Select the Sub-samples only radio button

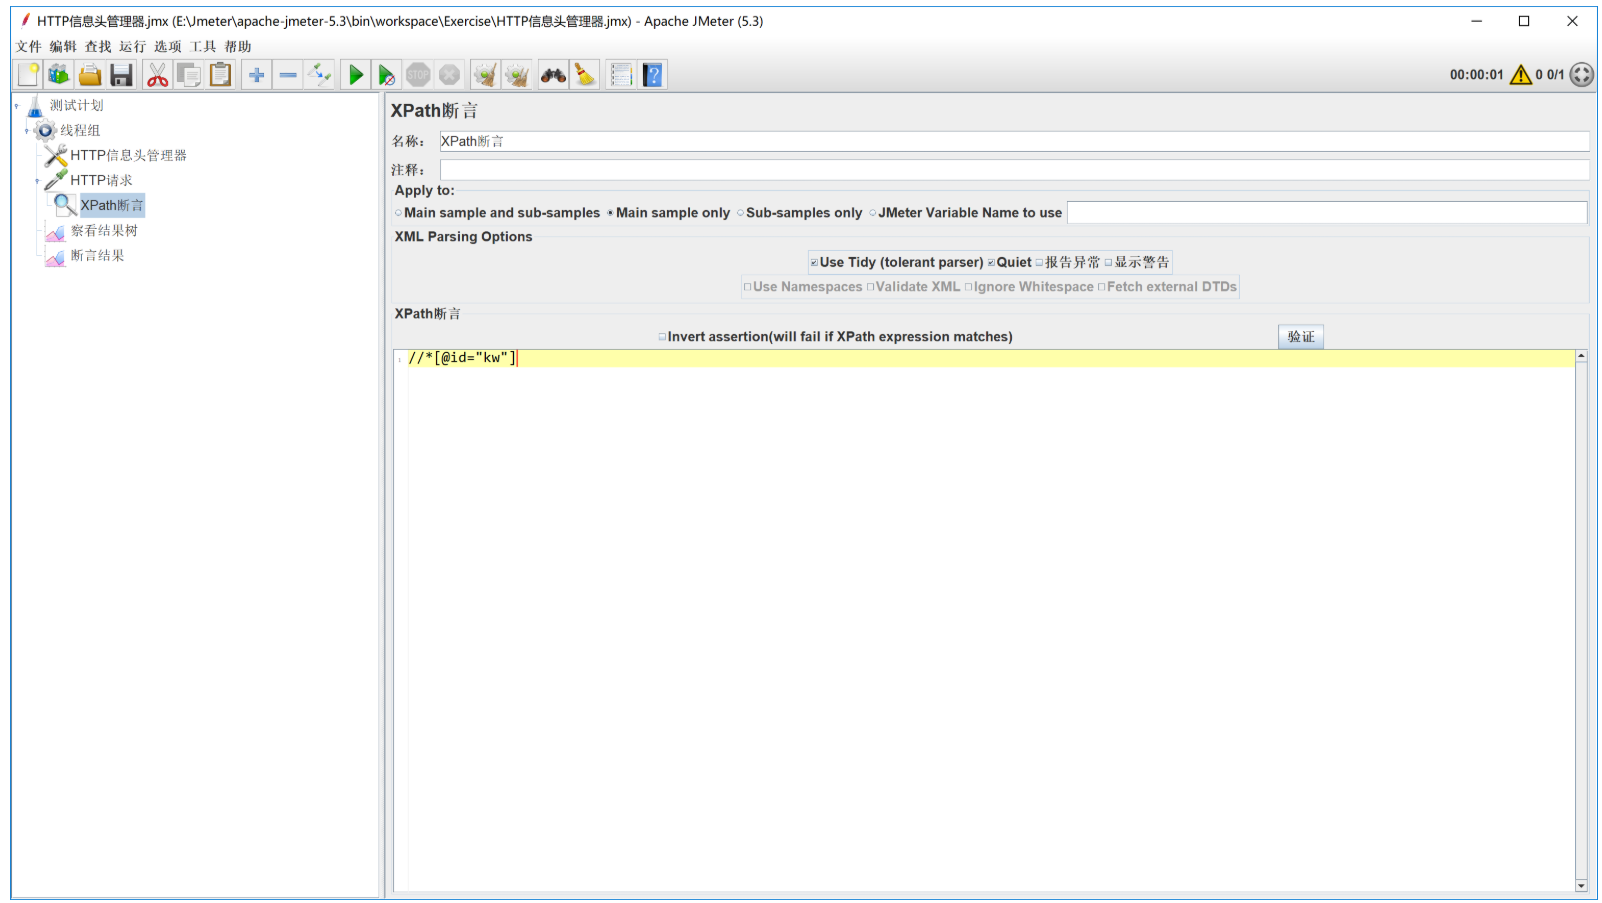click(740, 212)
